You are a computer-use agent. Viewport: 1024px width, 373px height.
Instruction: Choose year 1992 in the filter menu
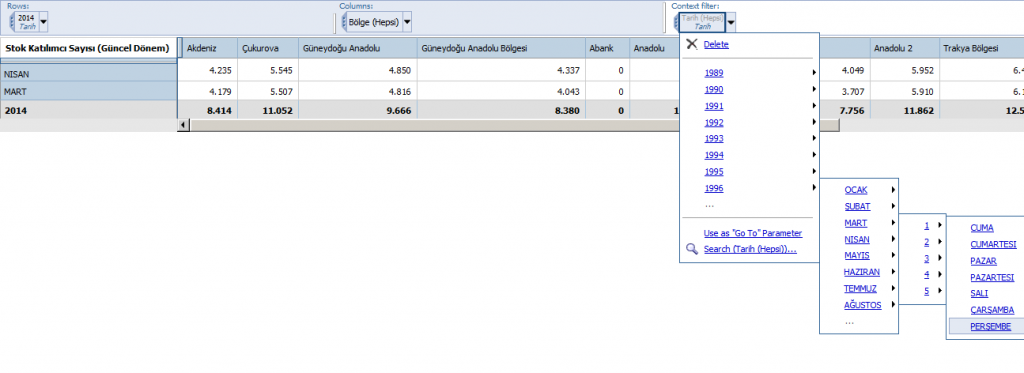(x=714, y=122)
